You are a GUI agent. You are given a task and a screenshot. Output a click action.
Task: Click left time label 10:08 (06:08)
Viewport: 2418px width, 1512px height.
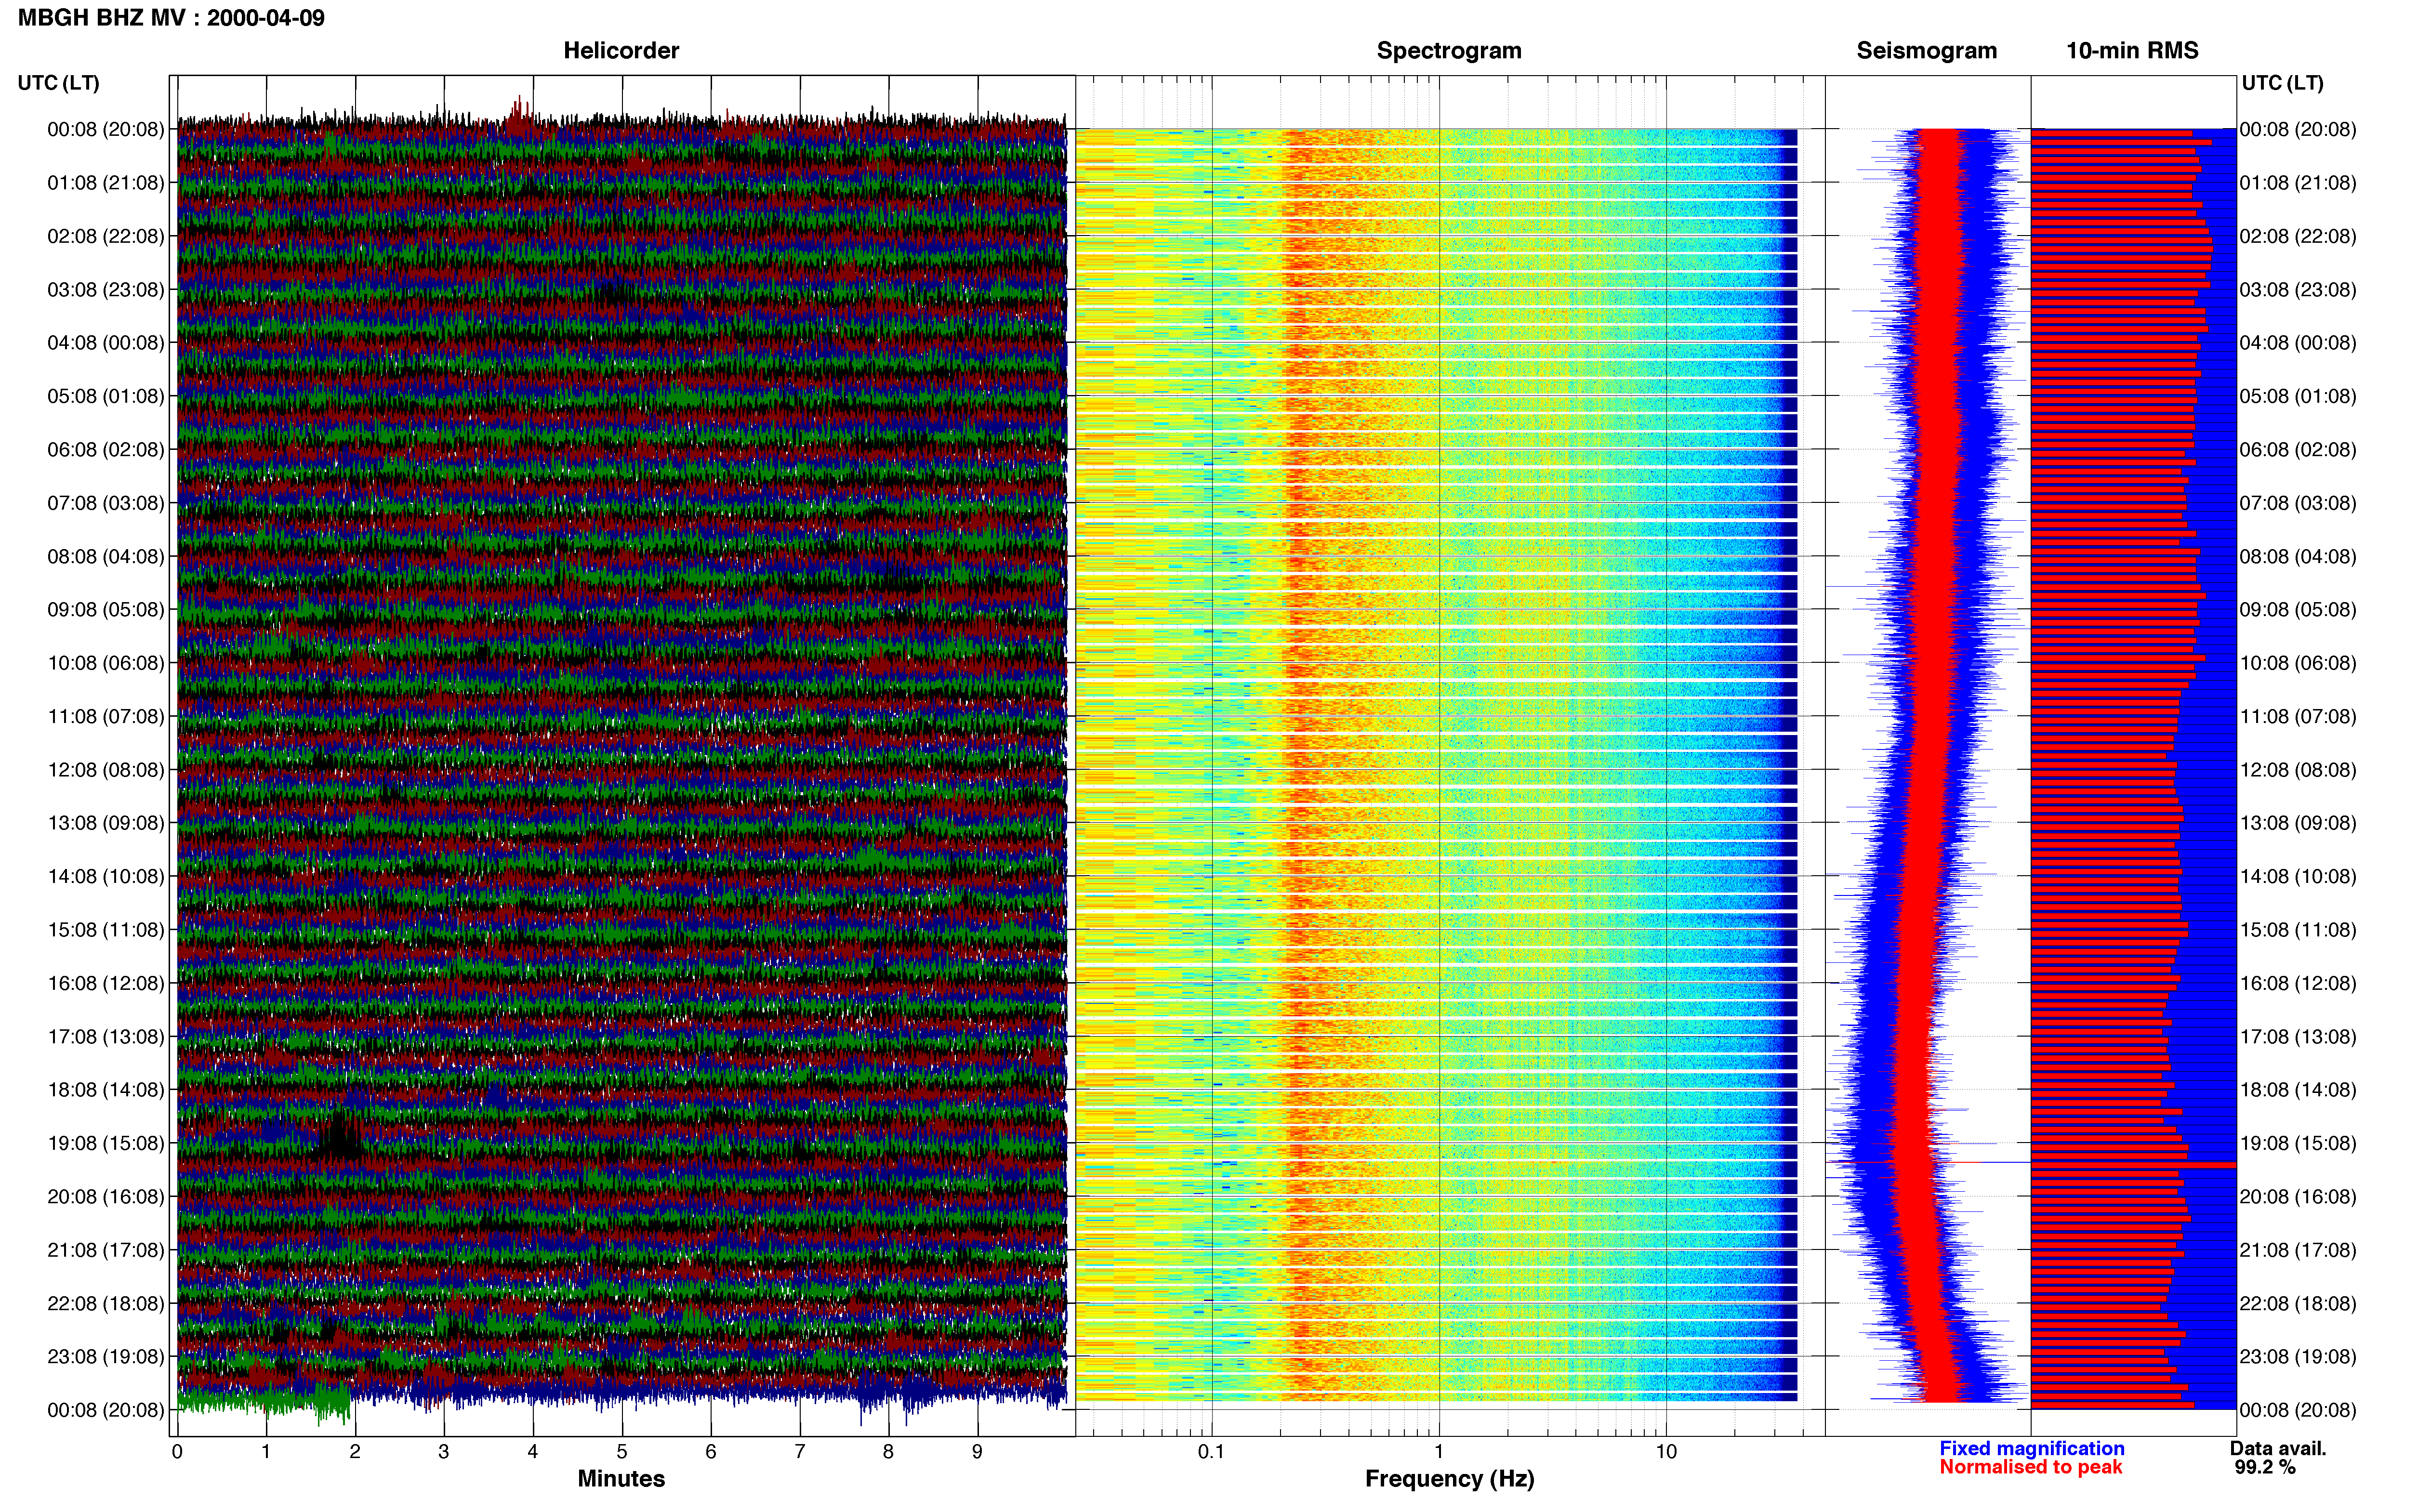(105, 663)
